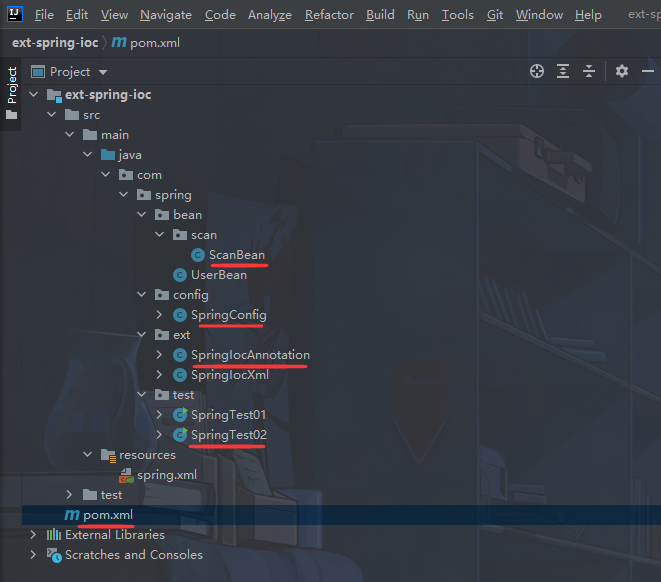The width and height of the screenshot is (661, 582).
Task: Open the Run menu
Action: [418, 15]
